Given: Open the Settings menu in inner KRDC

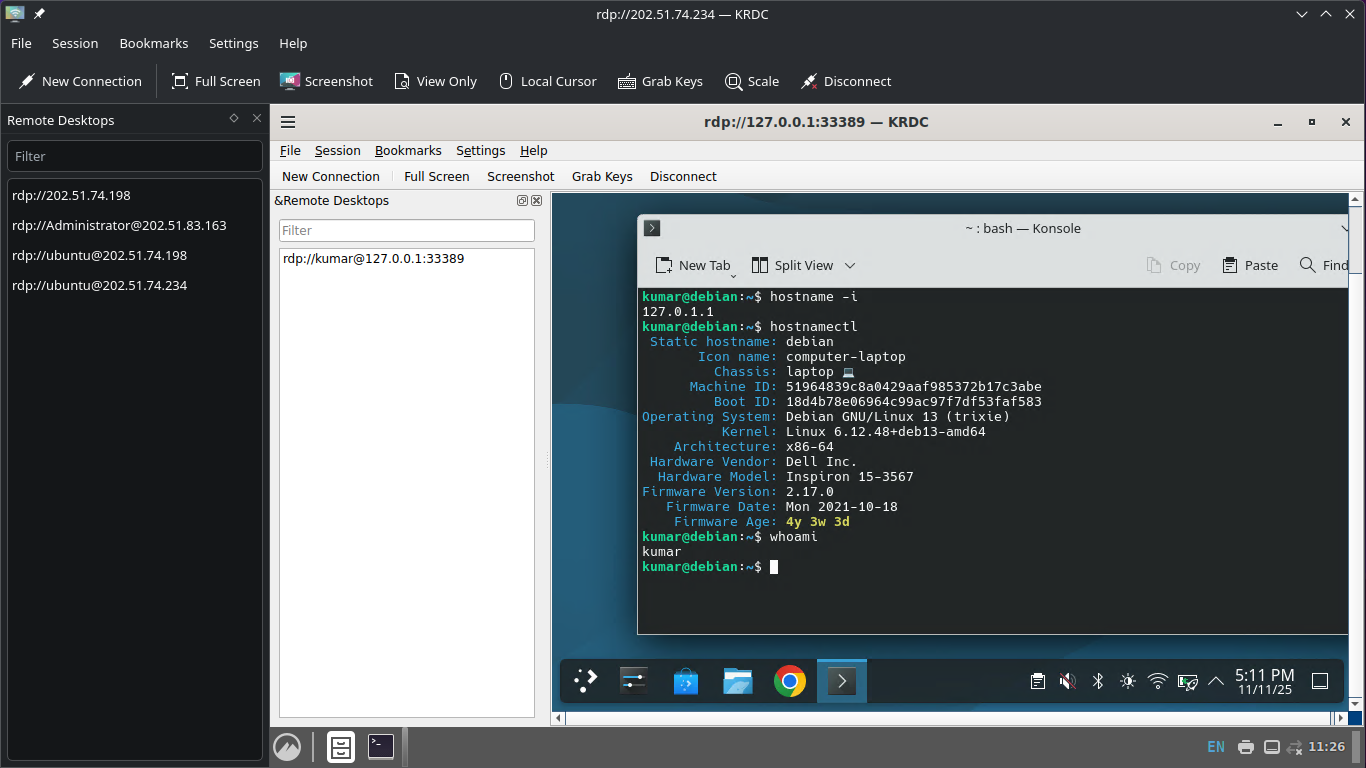Looking at the screenshot, I should [x=480, y=151].
